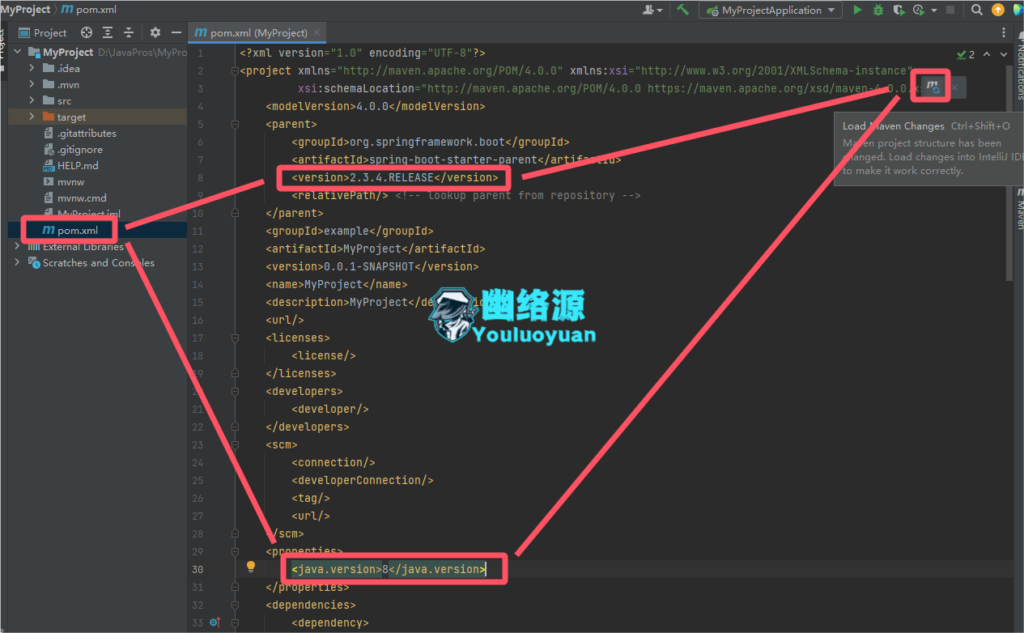
Task: Click Select Opened File target icon
Action: [x=86, y=33]
